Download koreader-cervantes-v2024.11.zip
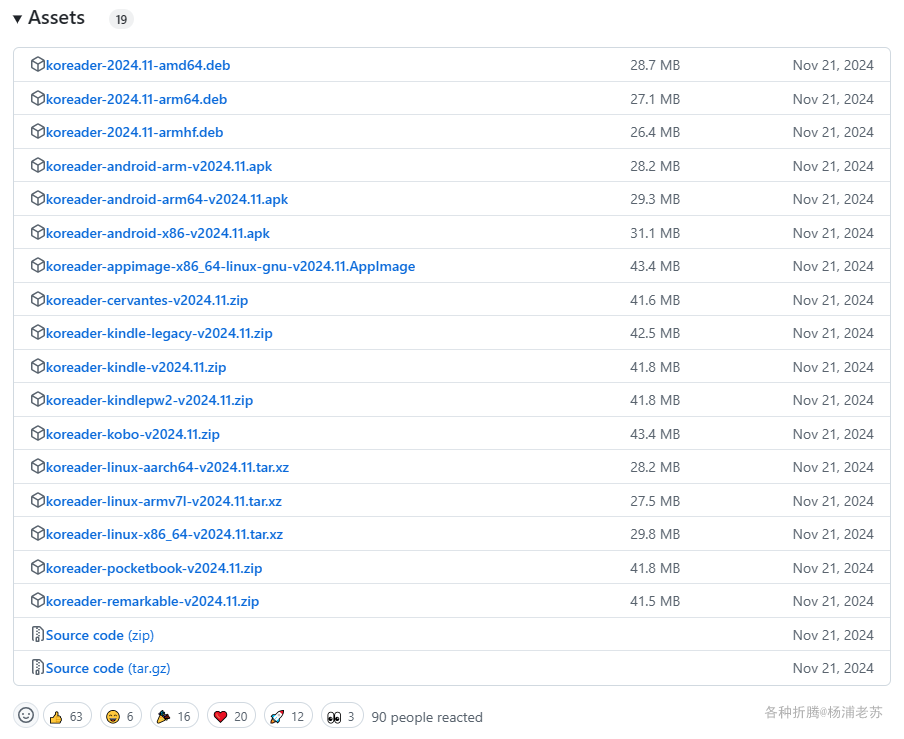The width and height of the screenshot is (904, 739). (146, 300)
